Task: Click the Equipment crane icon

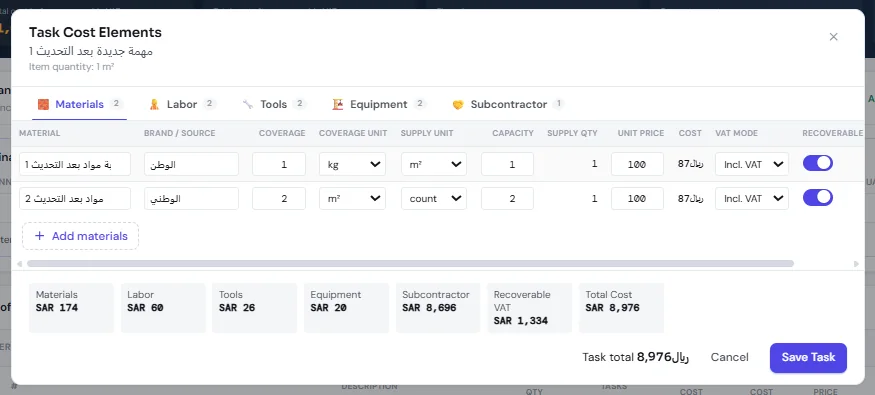Action: 337,104
